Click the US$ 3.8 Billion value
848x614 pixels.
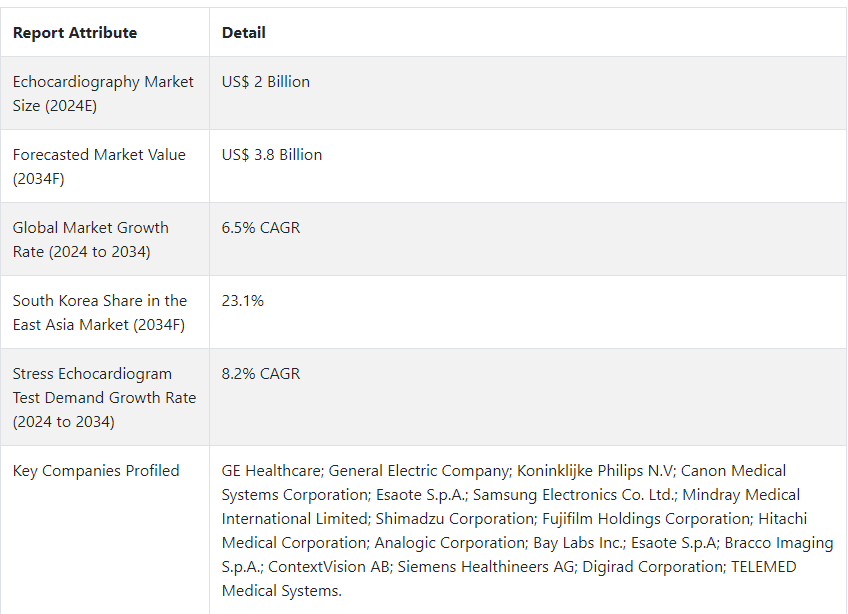pos(271,155)
